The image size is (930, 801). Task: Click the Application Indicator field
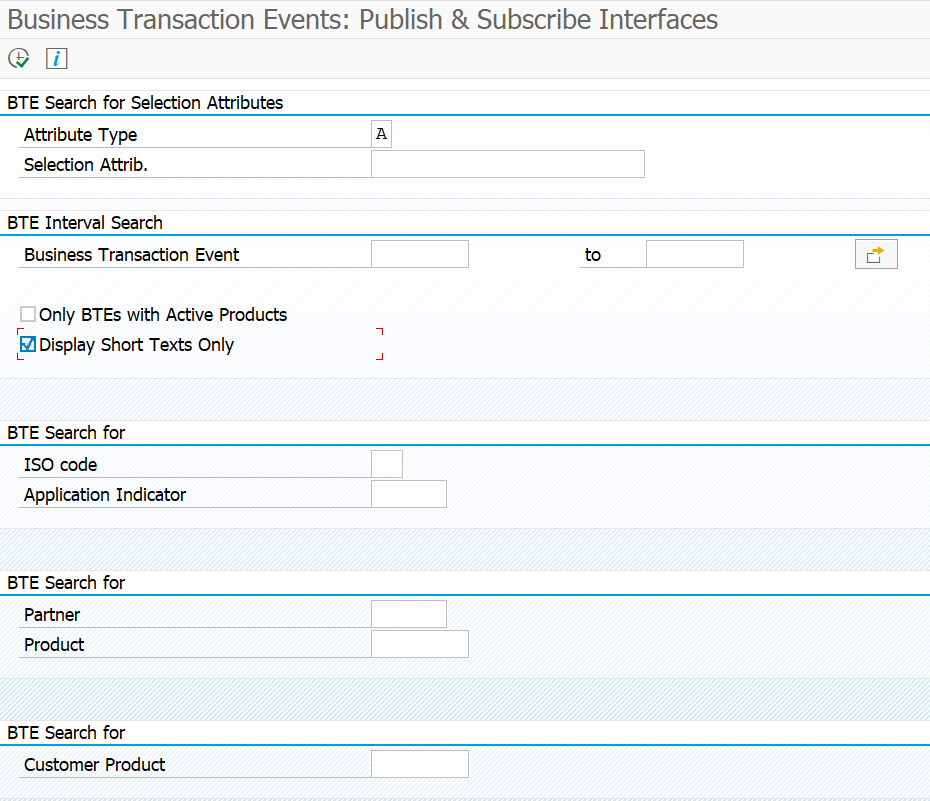409,494
